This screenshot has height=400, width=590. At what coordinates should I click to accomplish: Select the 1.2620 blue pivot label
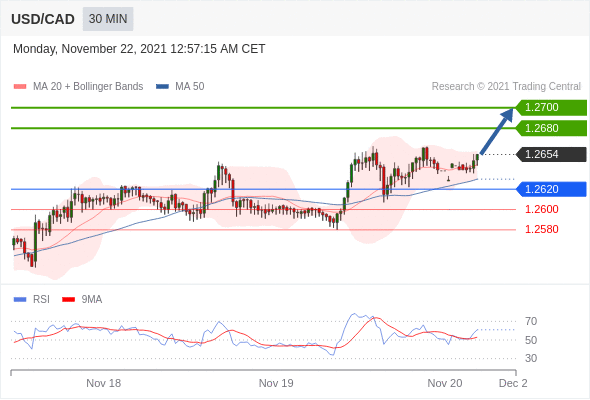551,189
